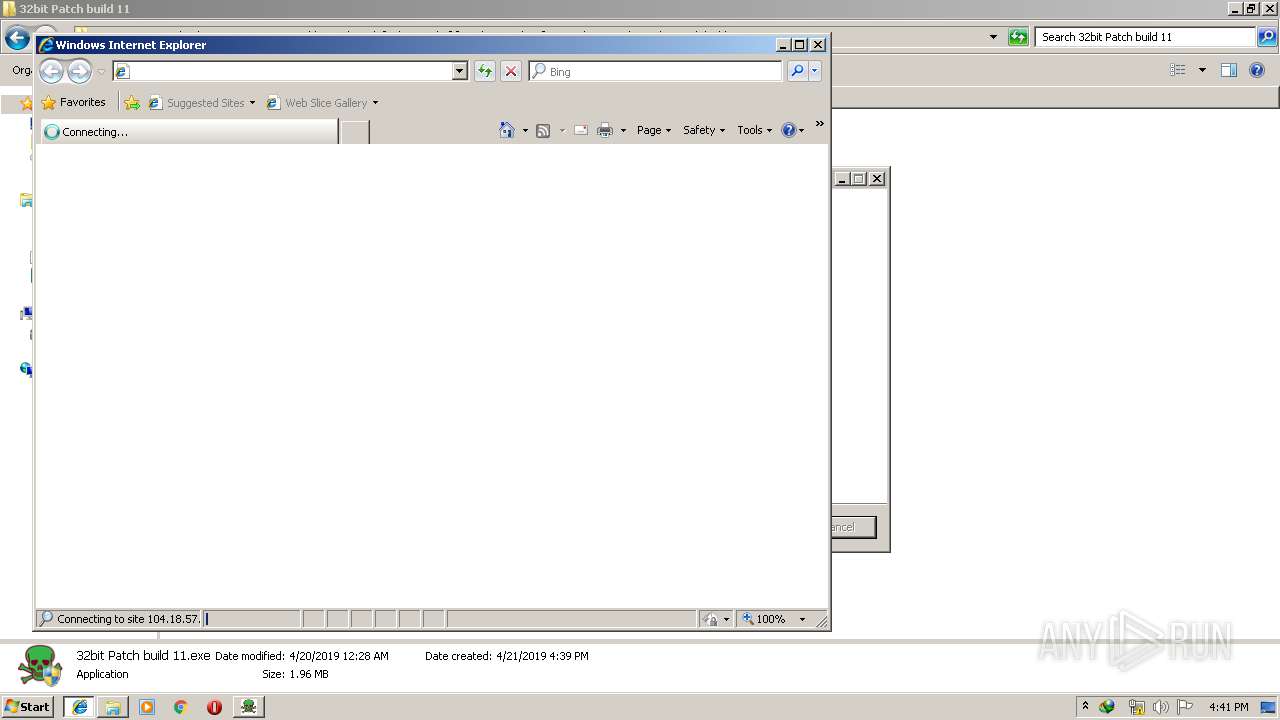Click the IE window title bar icon
This screenshot has width=1280, height=720.
(45, 45)
